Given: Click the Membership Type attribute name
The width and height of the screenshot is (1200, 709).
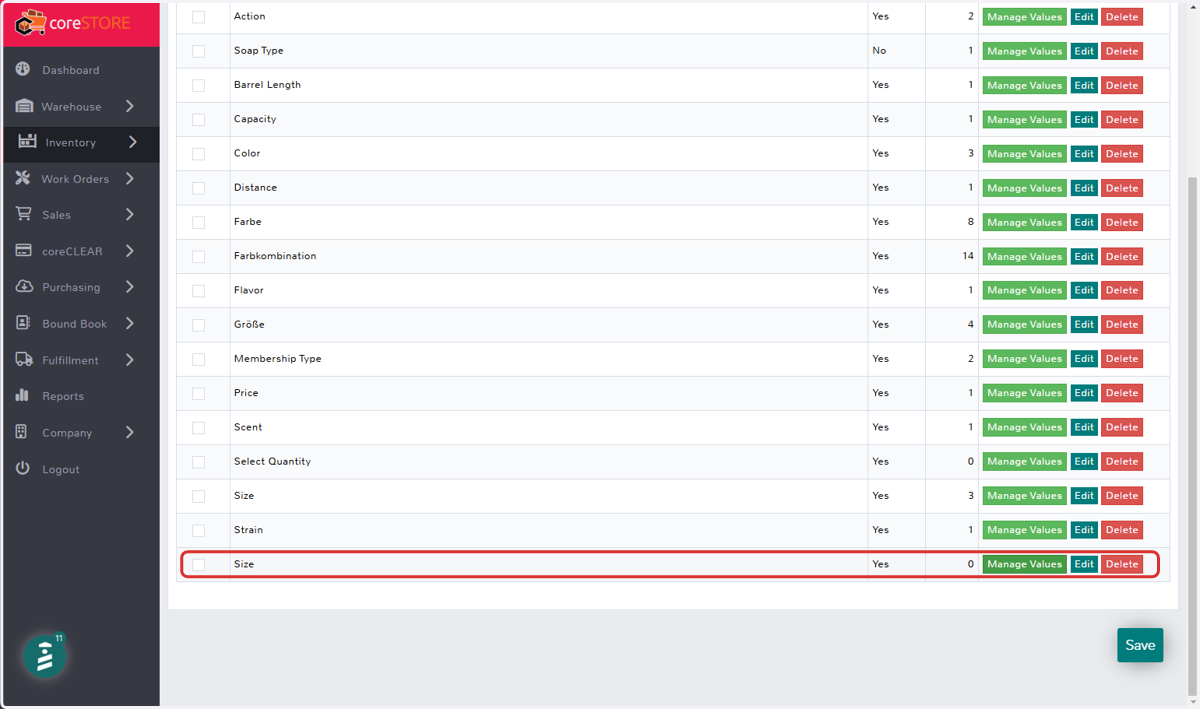Looking at the screenshot, I should tap(277, 358).
